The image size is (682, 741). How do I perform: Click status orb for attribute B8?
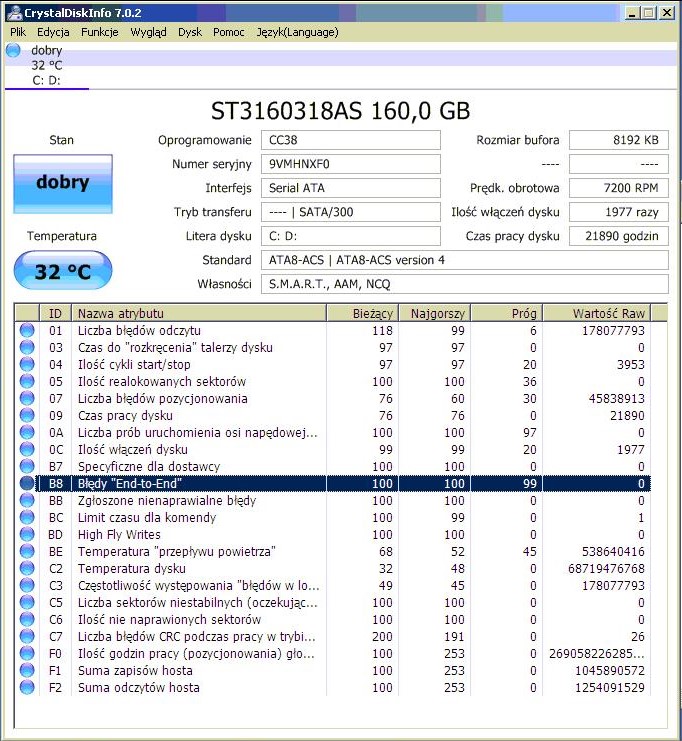coord(27,483)
